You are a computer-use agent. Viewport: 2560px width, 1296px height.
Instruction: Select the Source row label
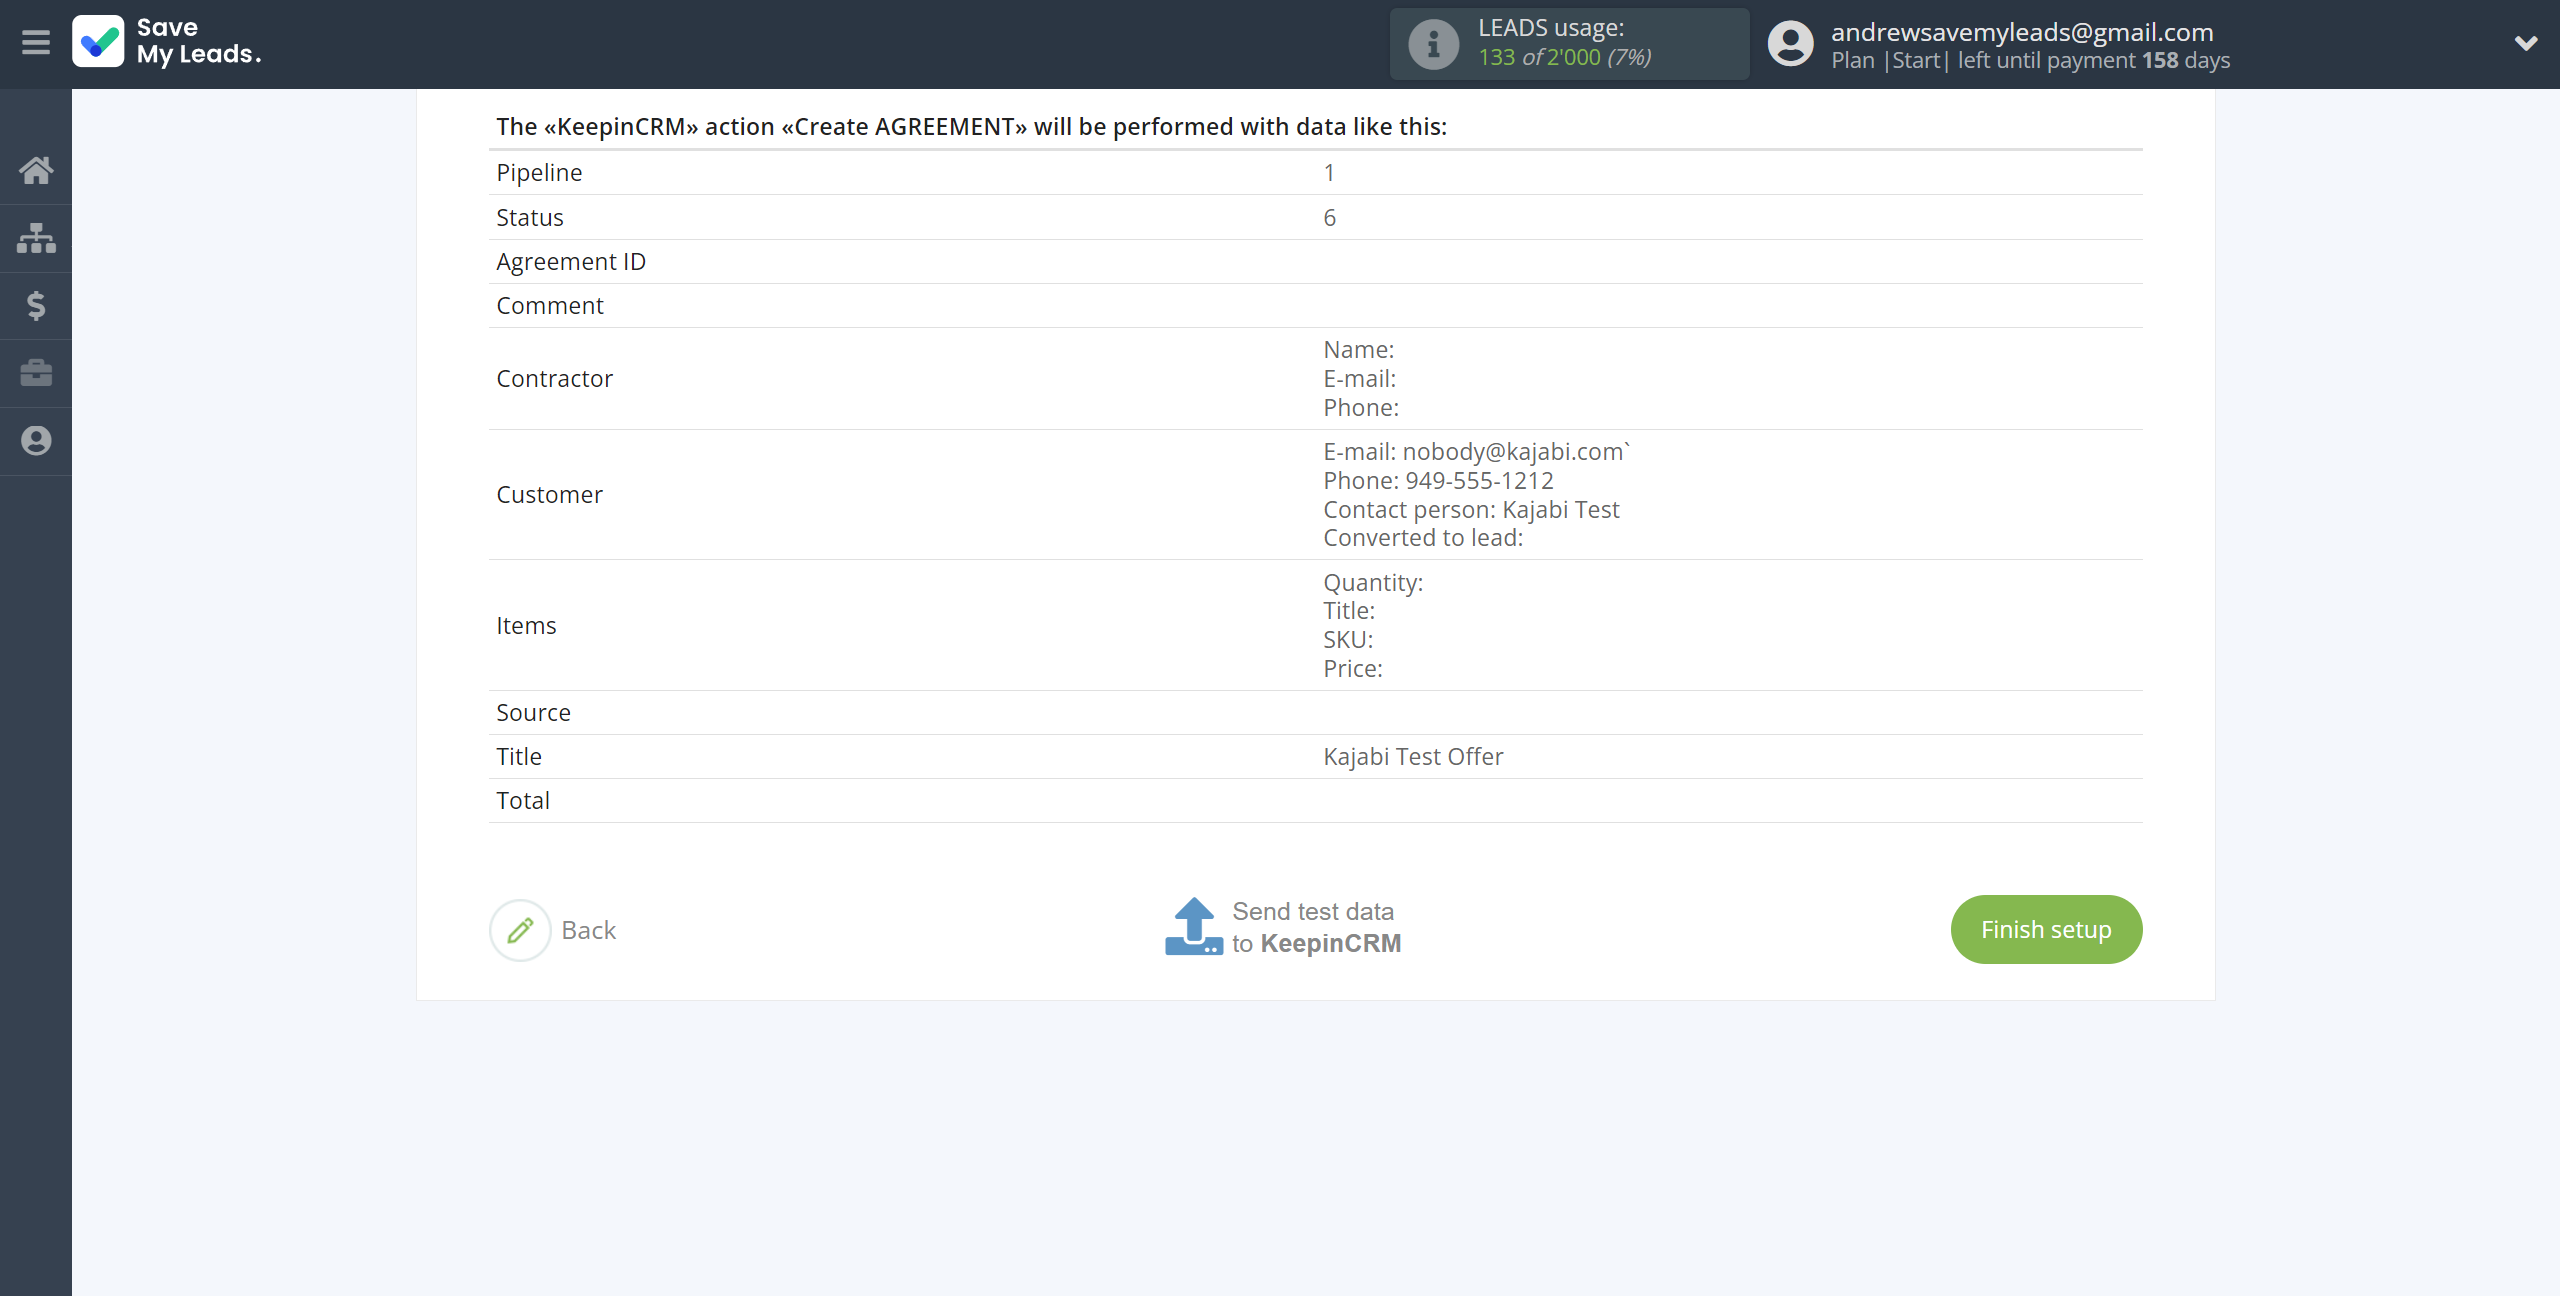pyautogui.click(x=533, y=712)
